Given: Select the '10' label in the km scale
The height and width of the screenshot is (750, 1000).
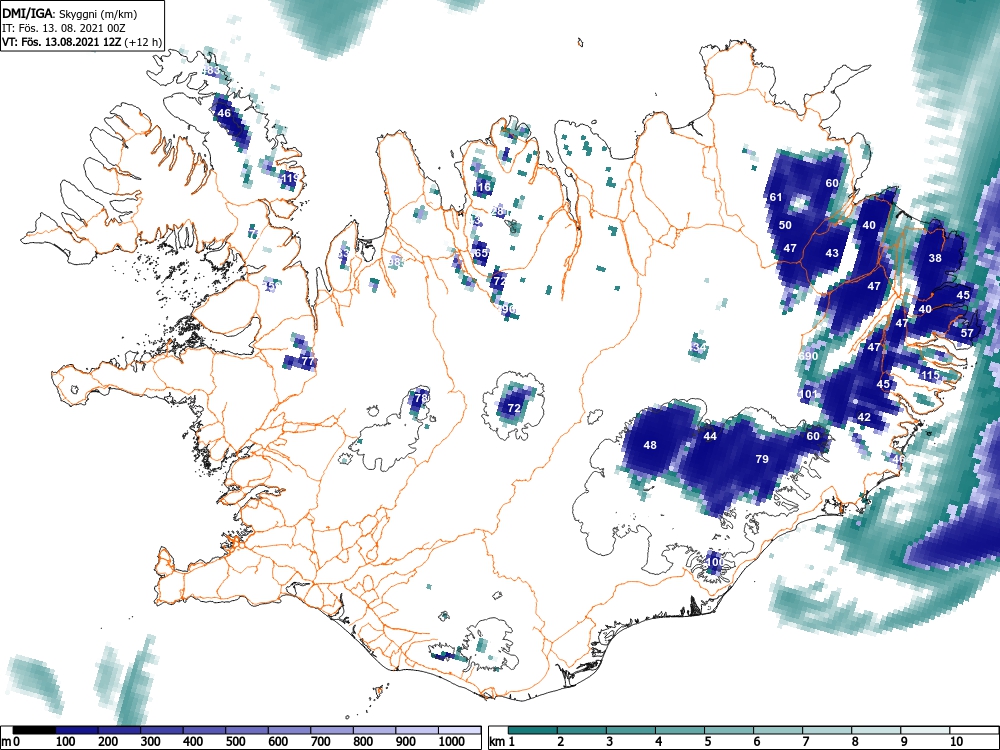Looking at the screenshot, I should (955, 742).
